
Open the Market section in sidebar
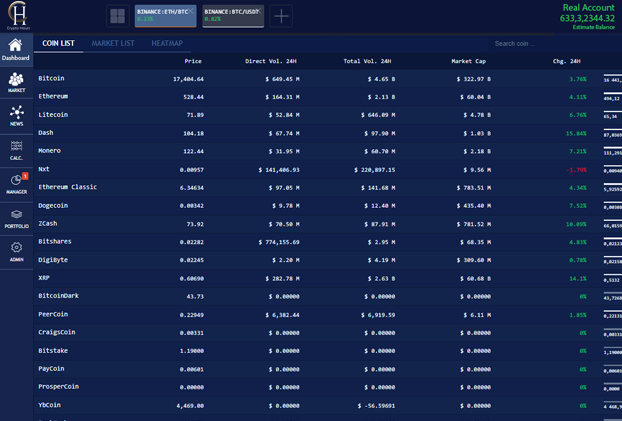(x=16, y=83)
